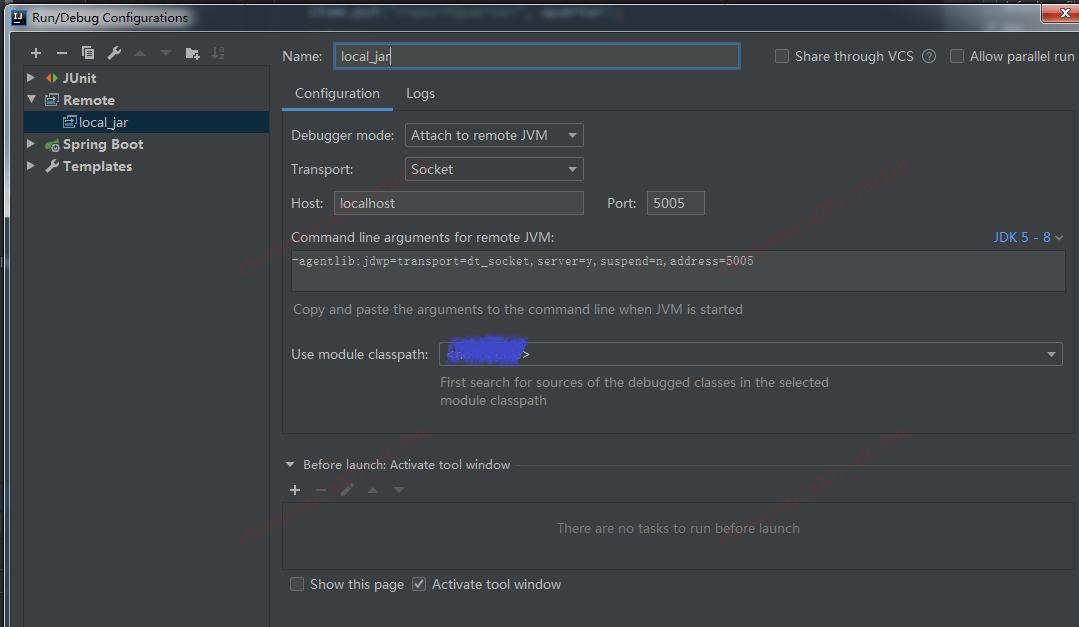The height and width of the screenshot is (627, 1079).
Task: Enable Share through VCS checkbox
Action: click(782, 57)
